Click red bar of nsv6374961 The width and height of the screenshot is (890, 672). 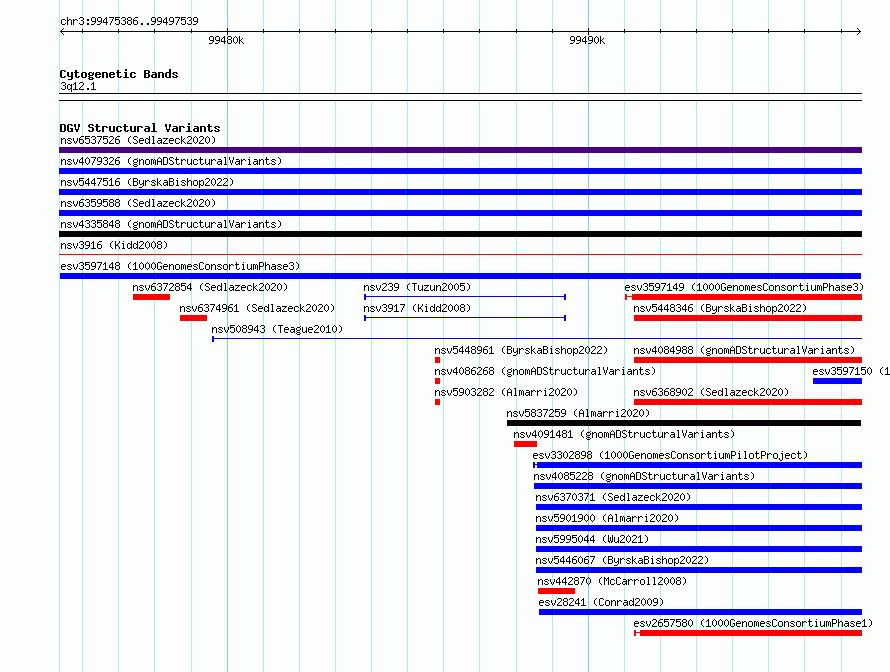click(194, 318)
